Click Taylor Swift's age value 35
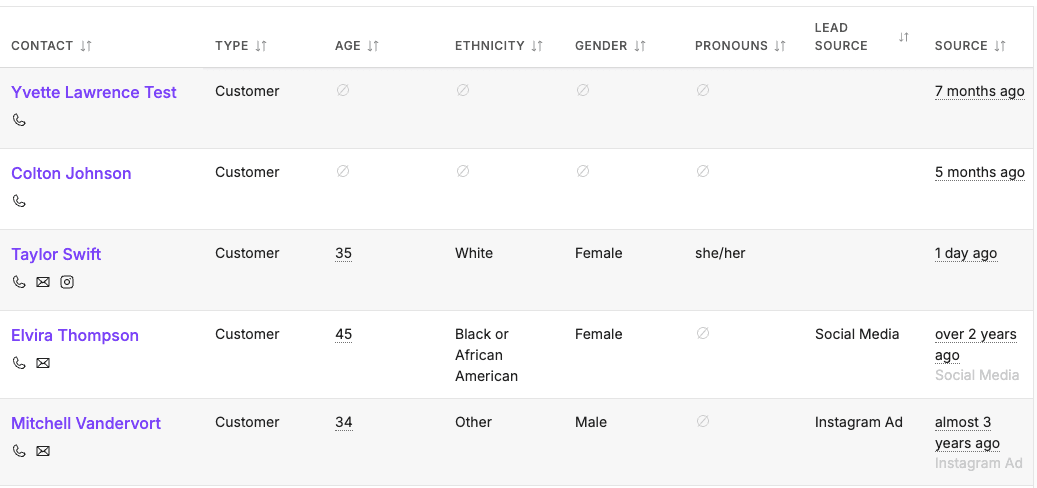The image size is (1037, 488). 343,253
